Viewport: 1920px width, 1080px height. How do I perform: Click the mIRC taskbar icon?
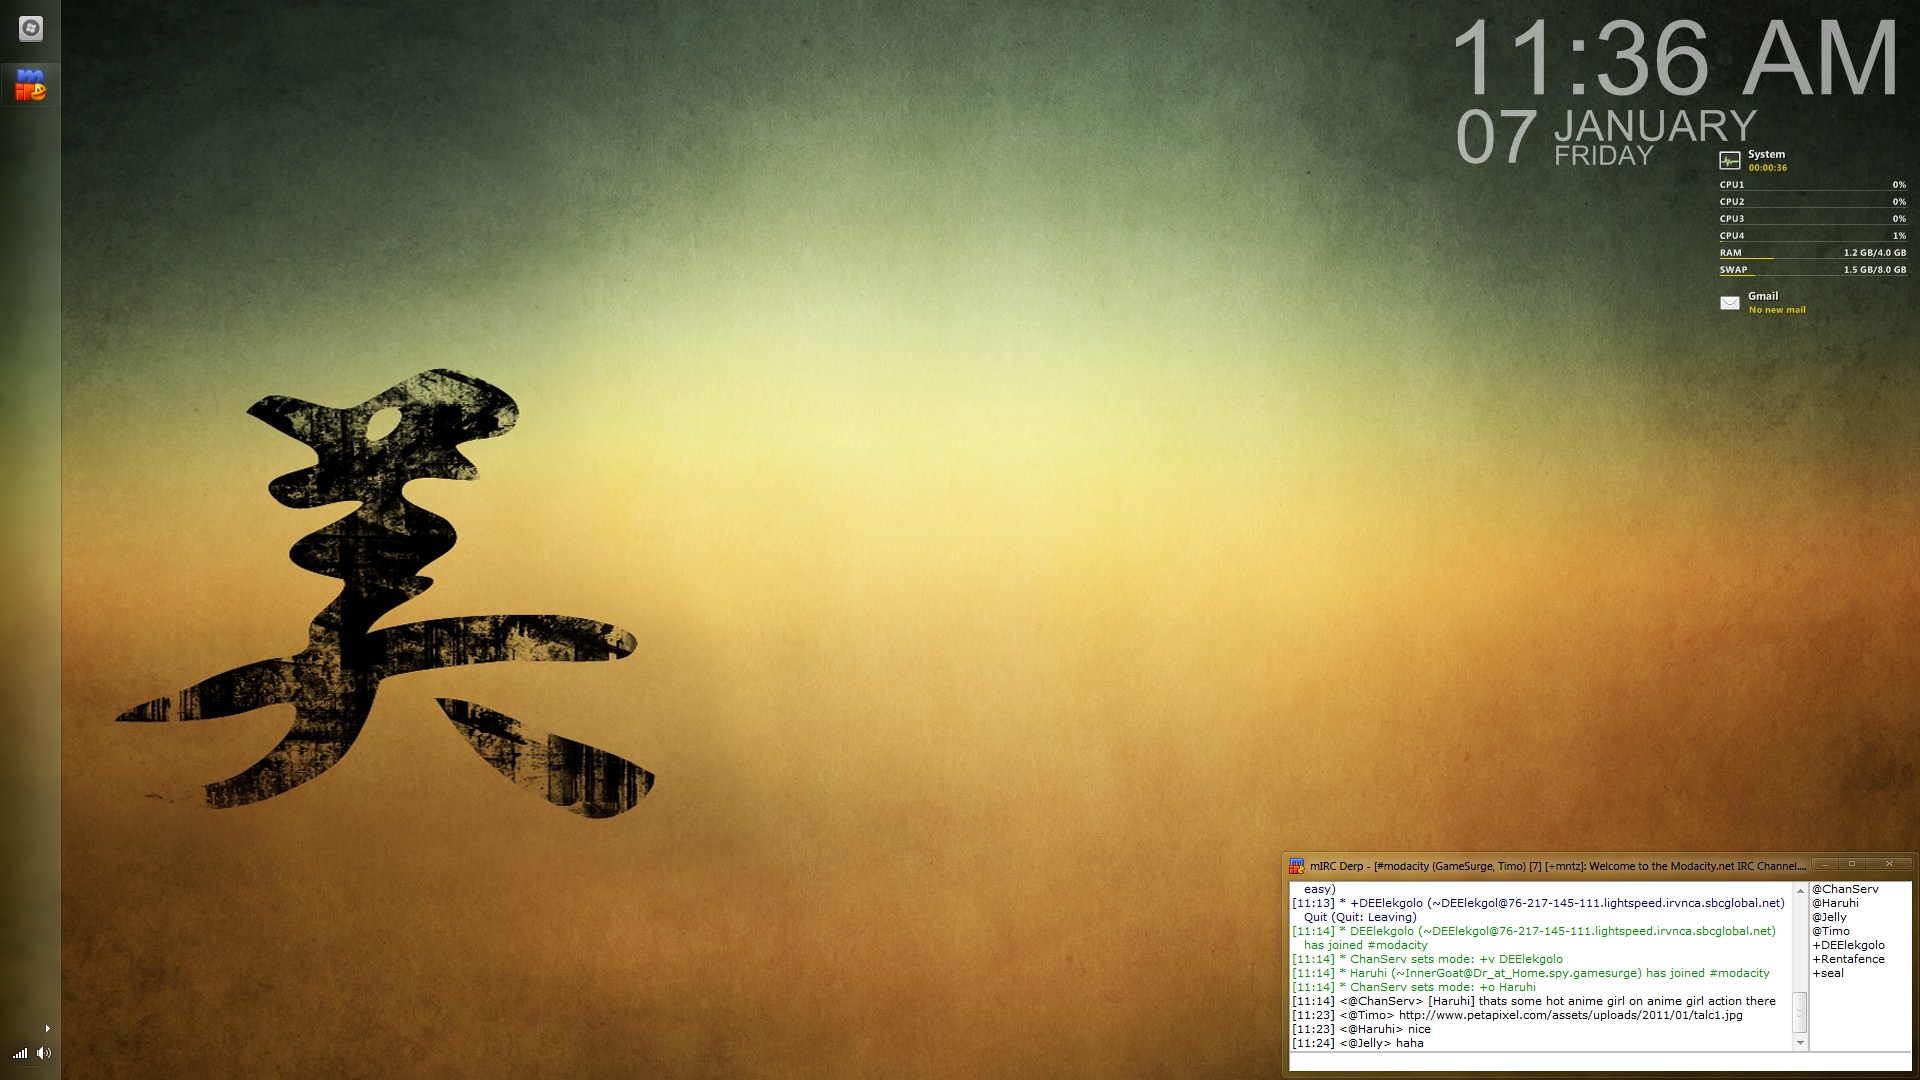[x=30, y=85]
